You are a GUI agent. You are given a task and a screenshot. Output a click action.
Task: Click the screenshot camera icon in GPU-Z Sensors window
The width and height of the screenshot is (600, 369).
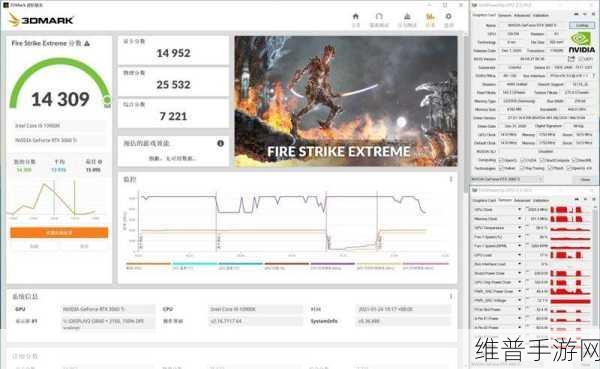(x=576, y=199)
